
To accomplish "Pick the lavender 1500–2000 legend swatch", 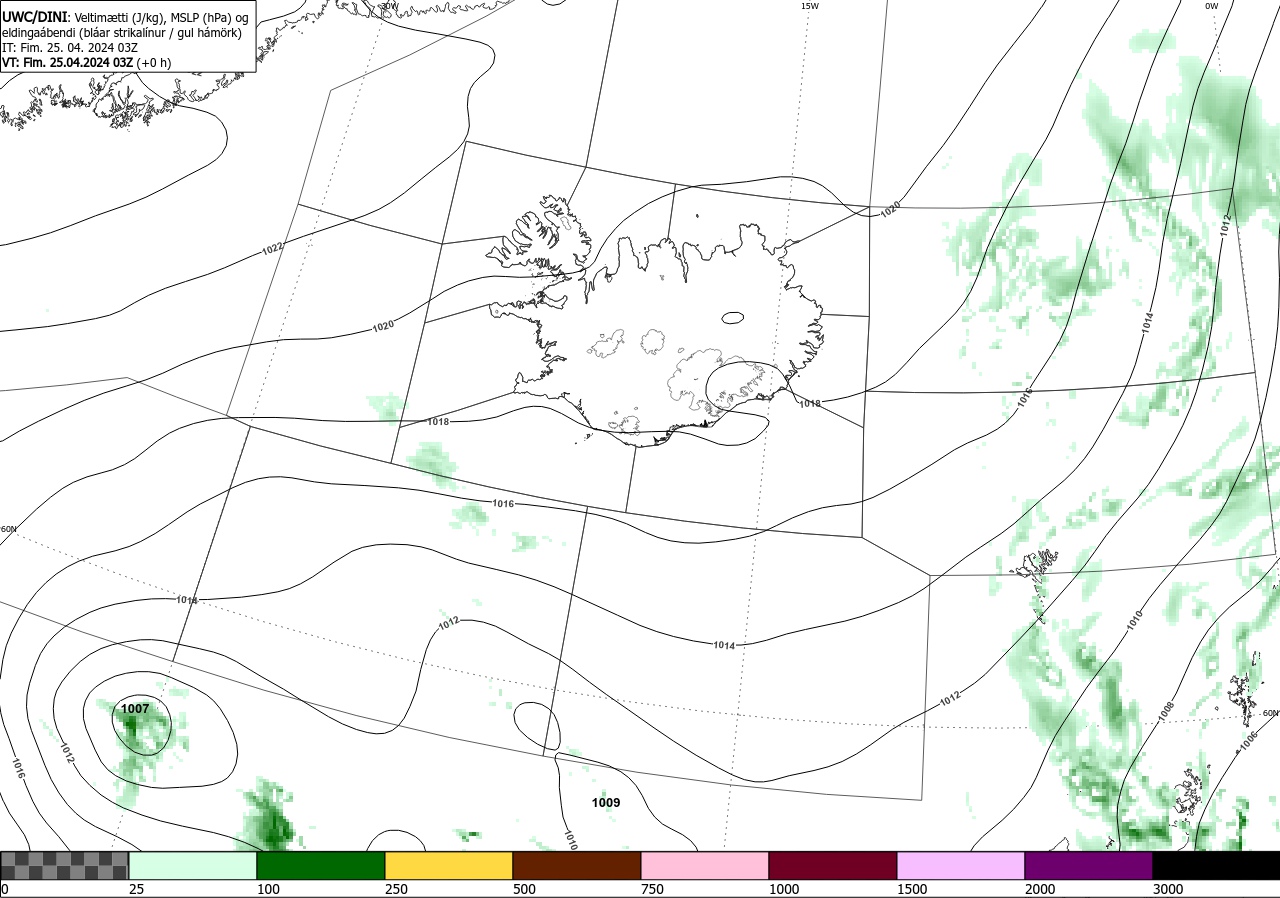I will point(961,865).
